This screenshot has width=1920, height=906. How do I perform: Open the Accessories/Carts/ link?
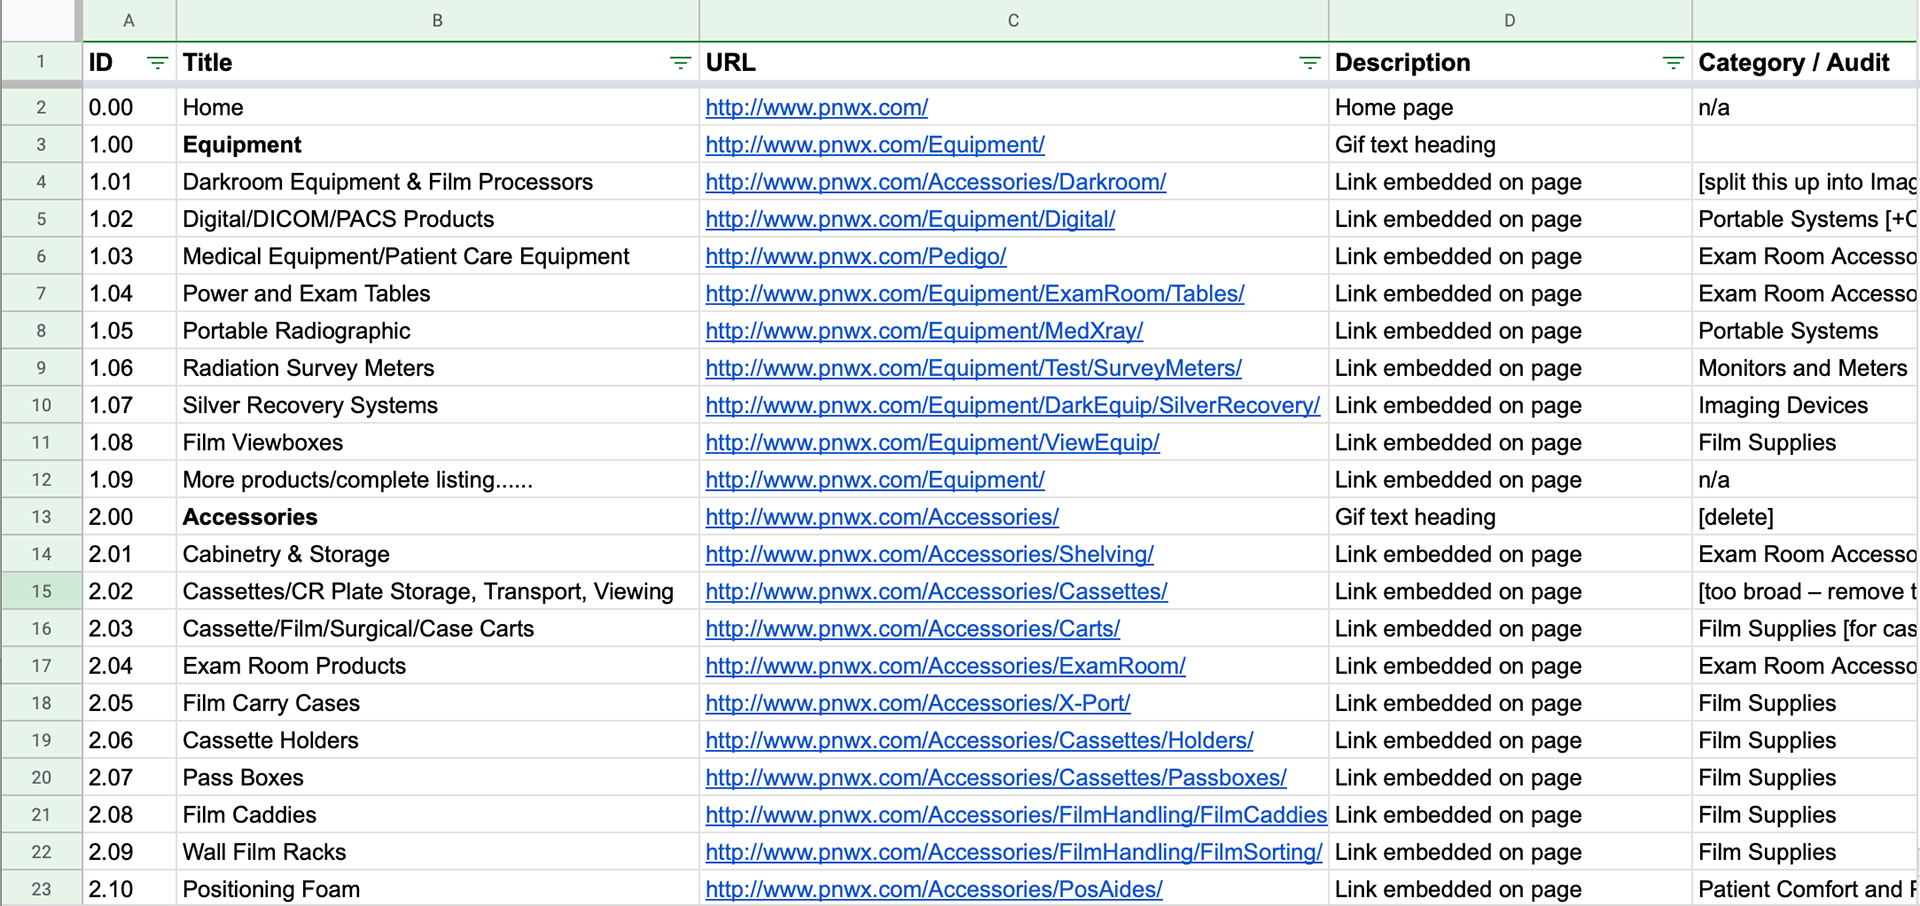tap(912, 628)
